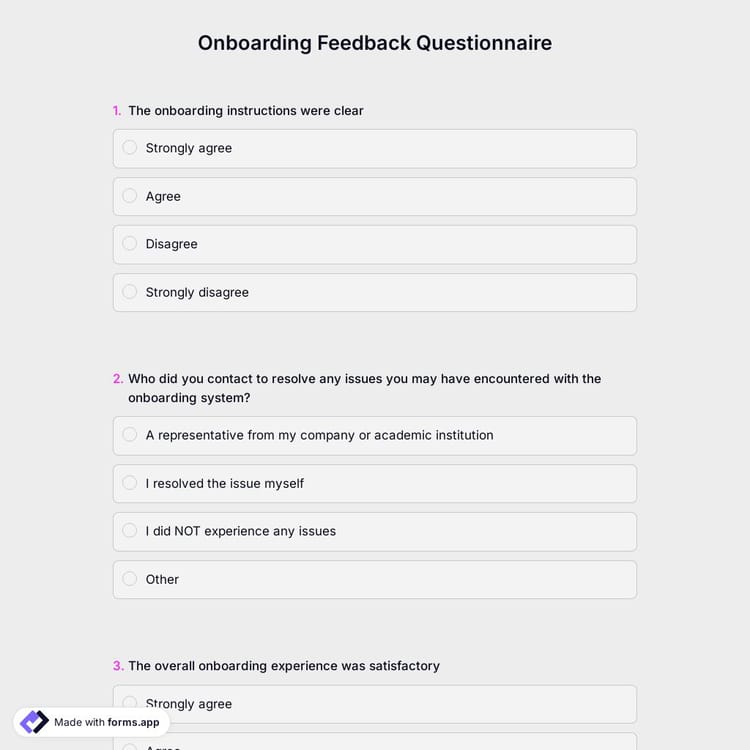750x750 pixels.
Task: Click the pink number 2 question marker
Action: tap(118, 379)
